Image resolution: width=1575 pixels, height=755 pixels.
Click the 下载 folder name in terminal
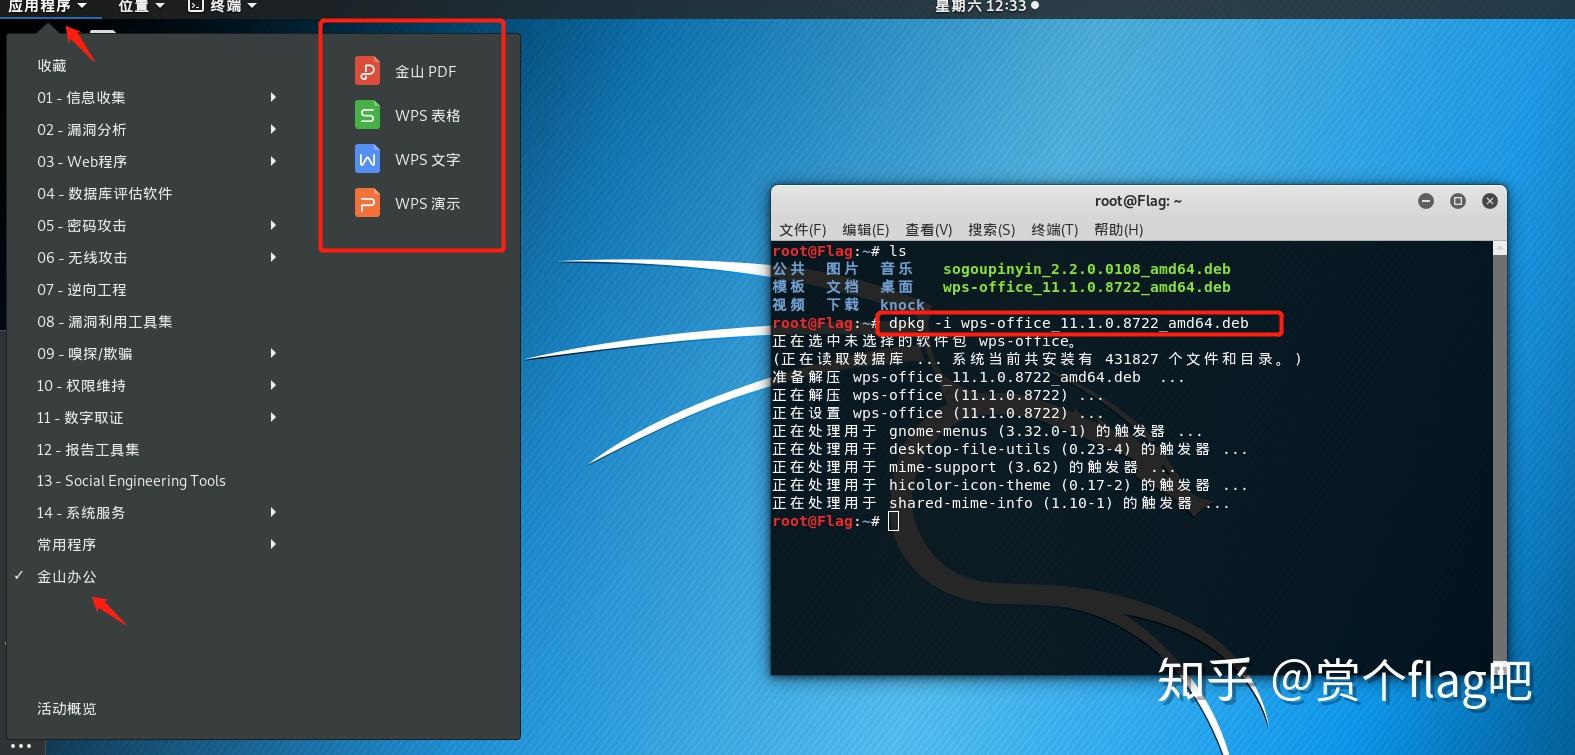pyautogui.click(x=843, y=305)
